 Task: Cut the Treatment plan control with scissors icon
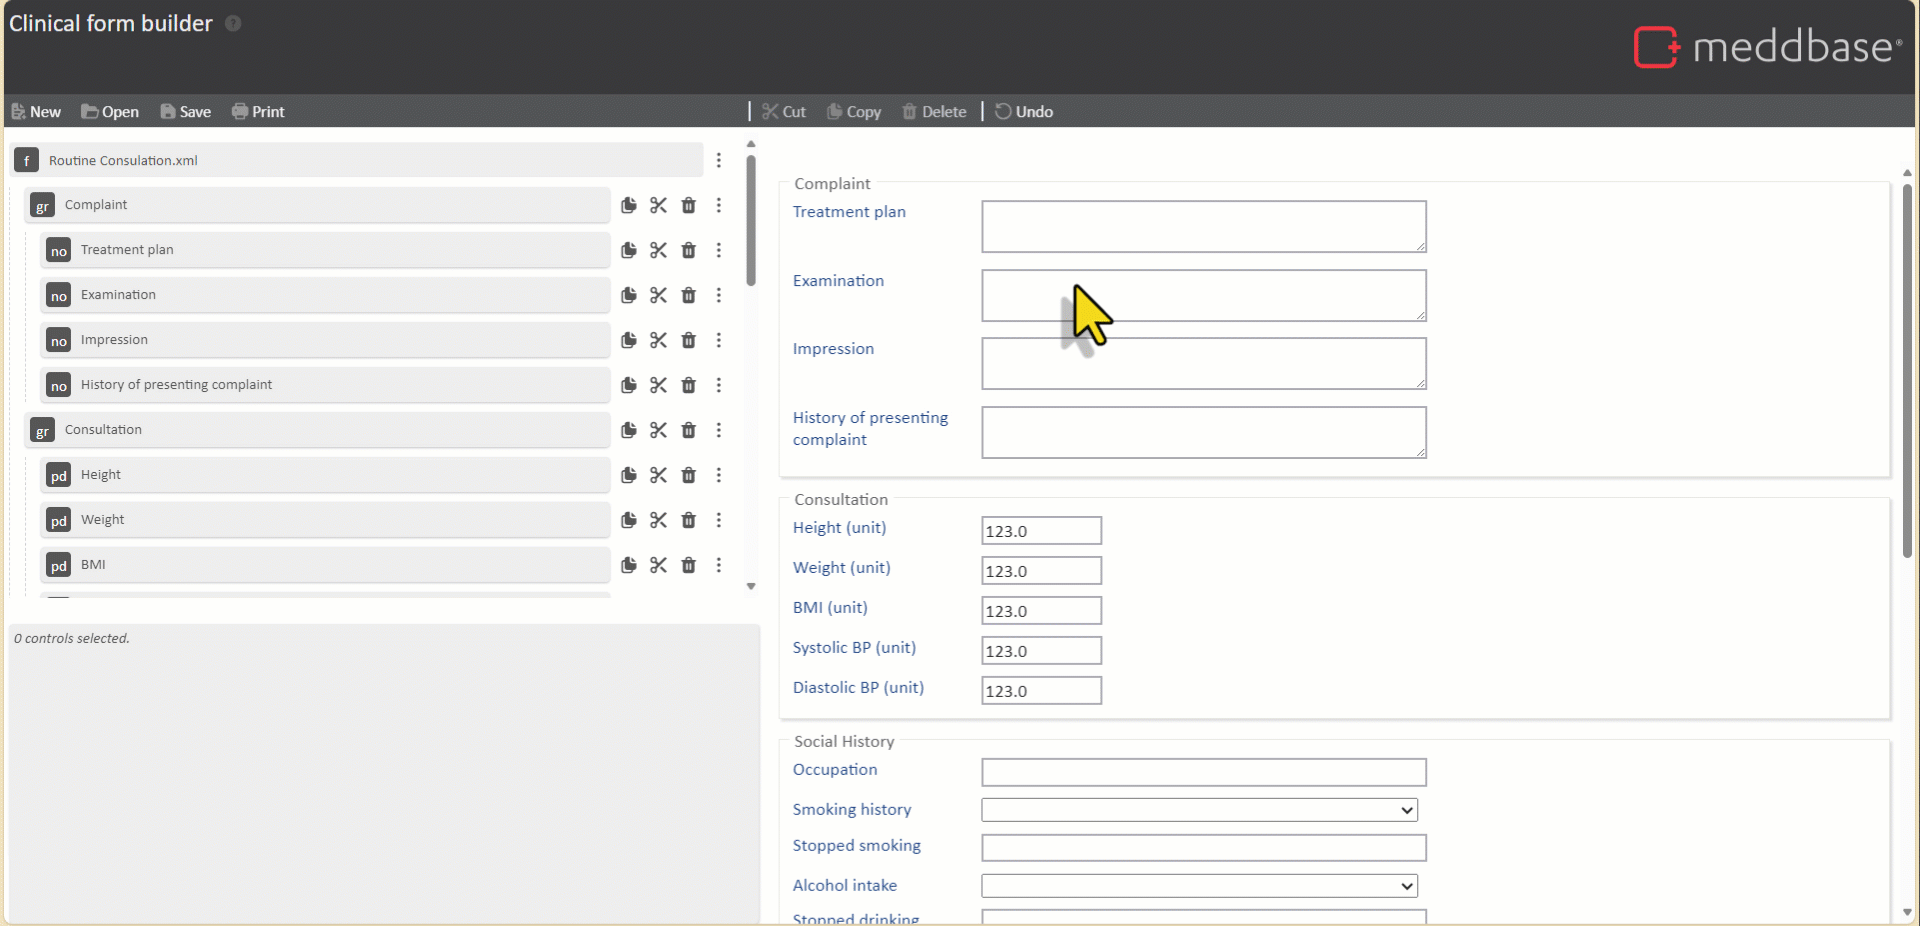click(x=658, y=250)
